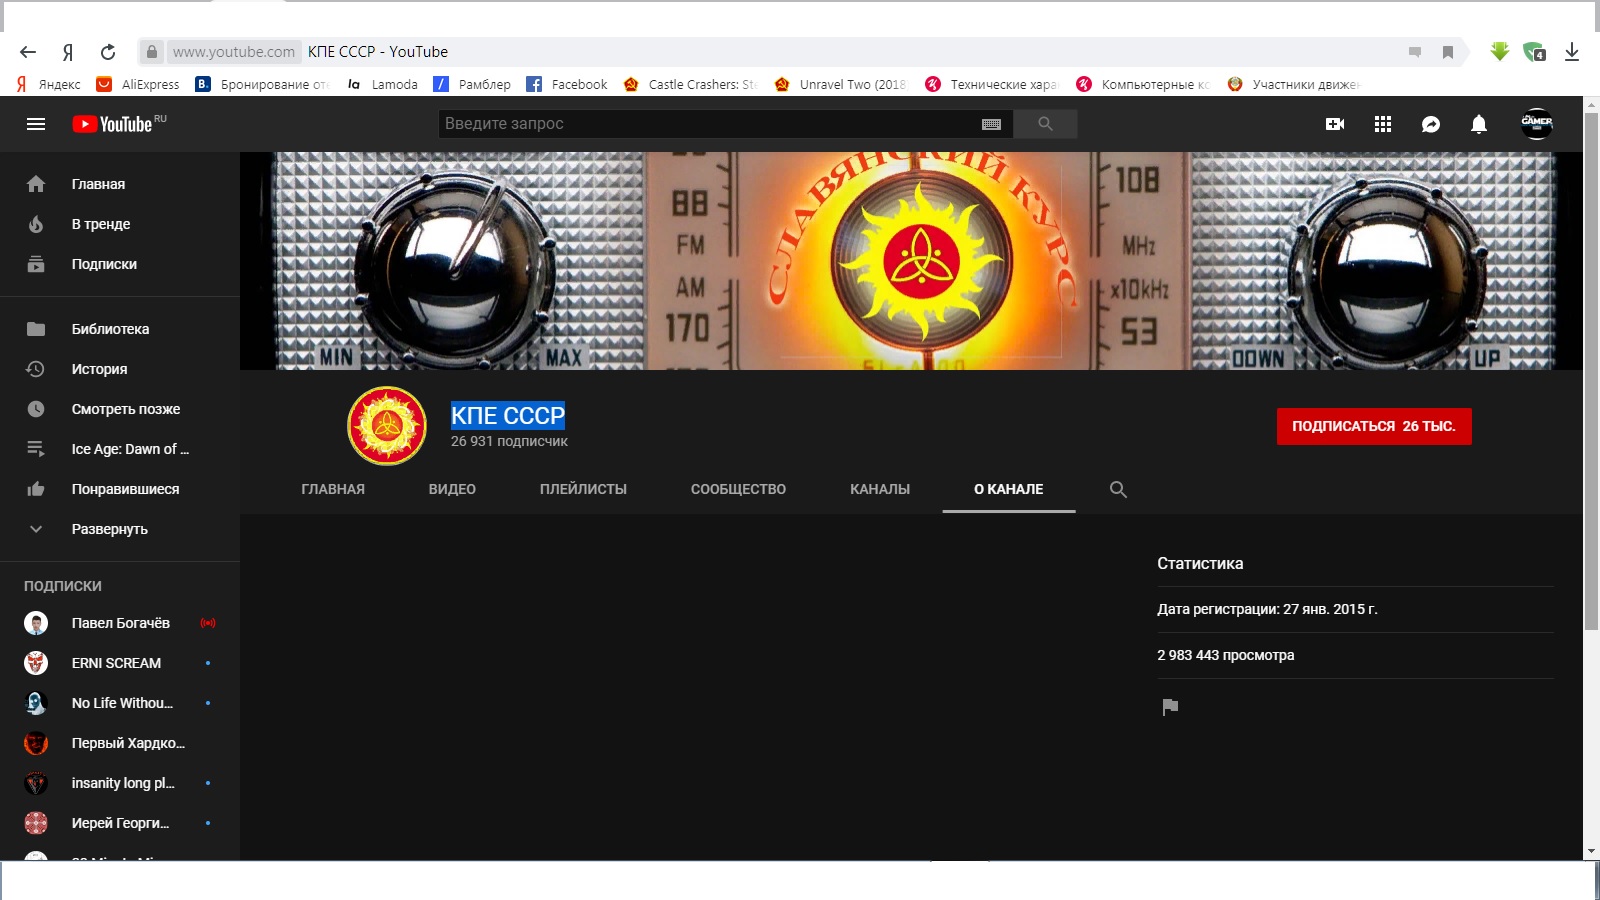Viewport: 1600px width, 900px height.
Task: Open История in the sidebar
Action: 120,369
